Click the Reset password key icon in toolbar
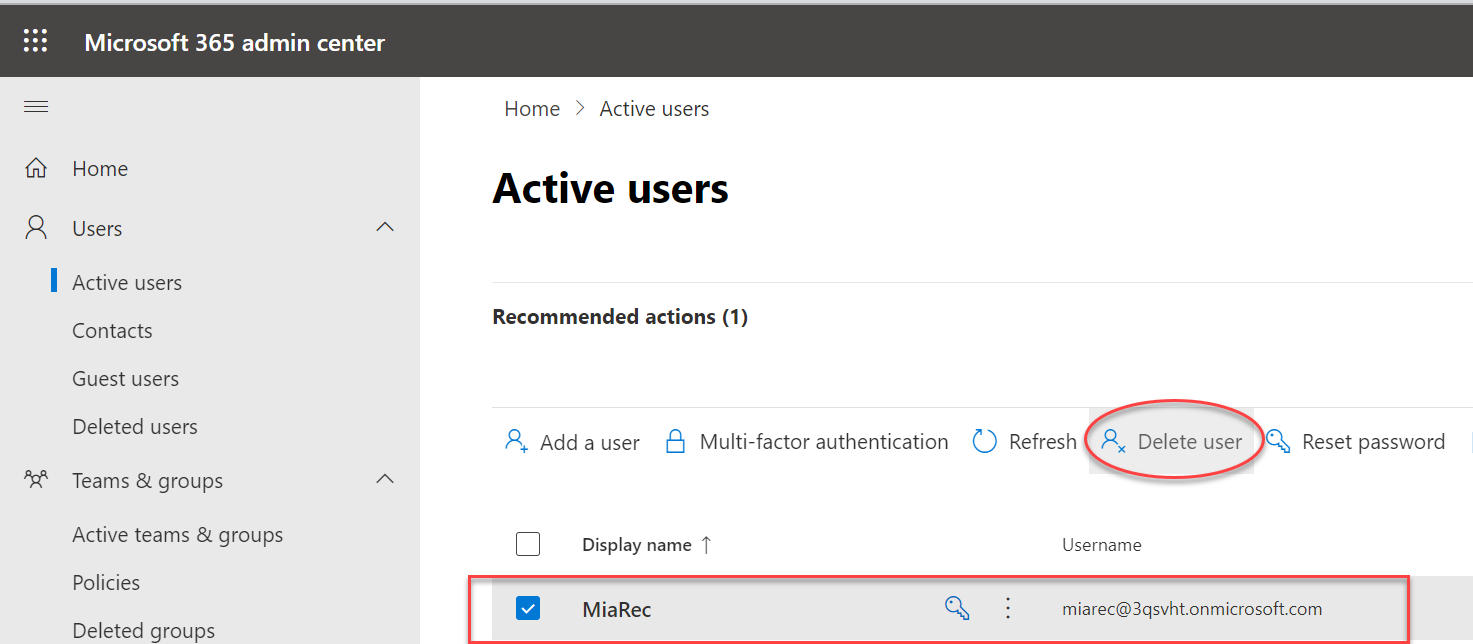The image size is (1473, 644). [1278, 441]
